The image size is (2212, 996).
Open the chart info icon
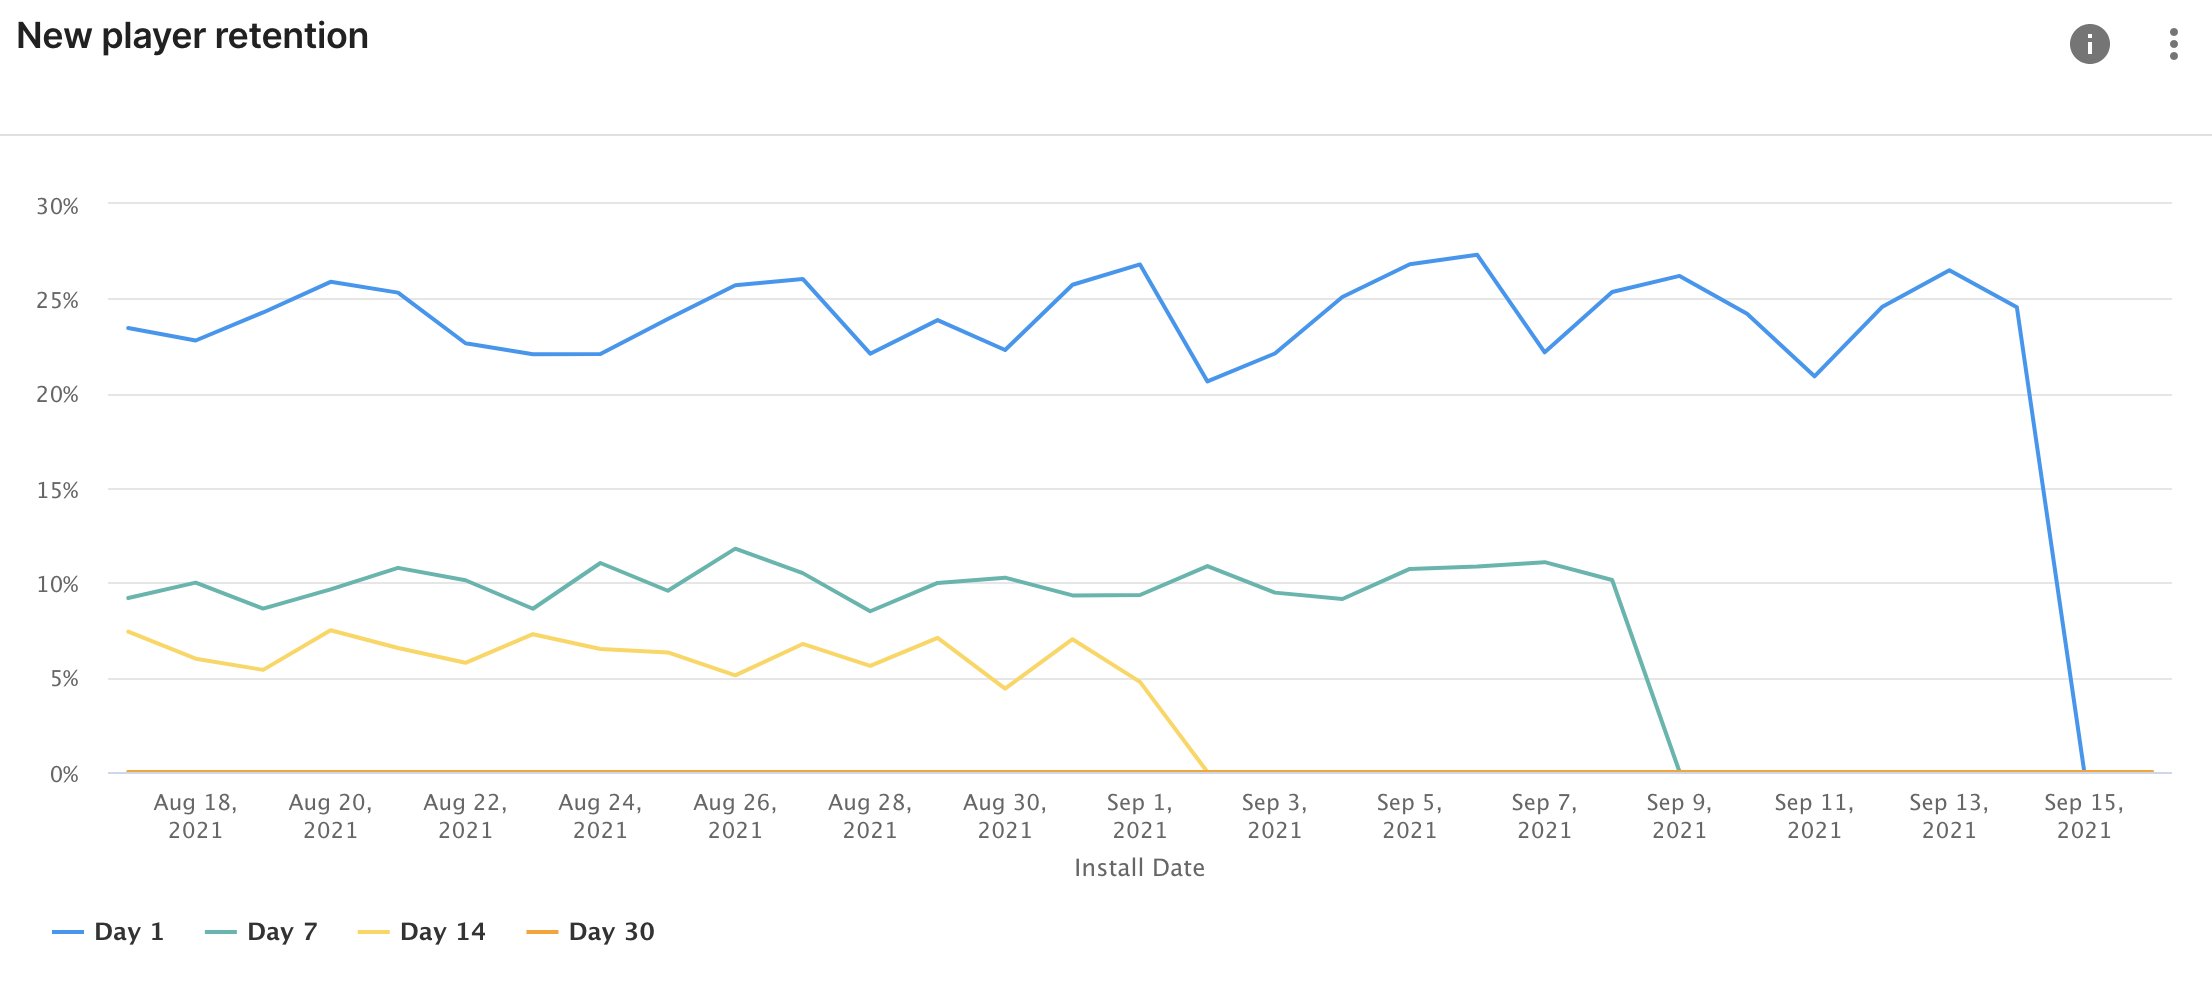pyautogui.click(x=2089, y=44)
